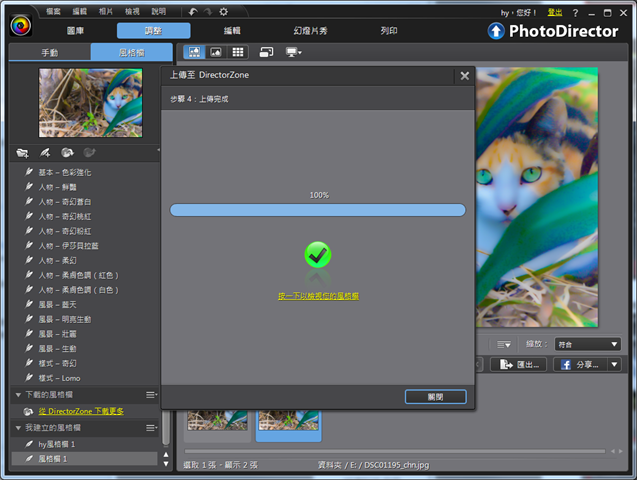637x480 pixels.
Task: Select the 風格檔 tab
Action: pos(132,53)
